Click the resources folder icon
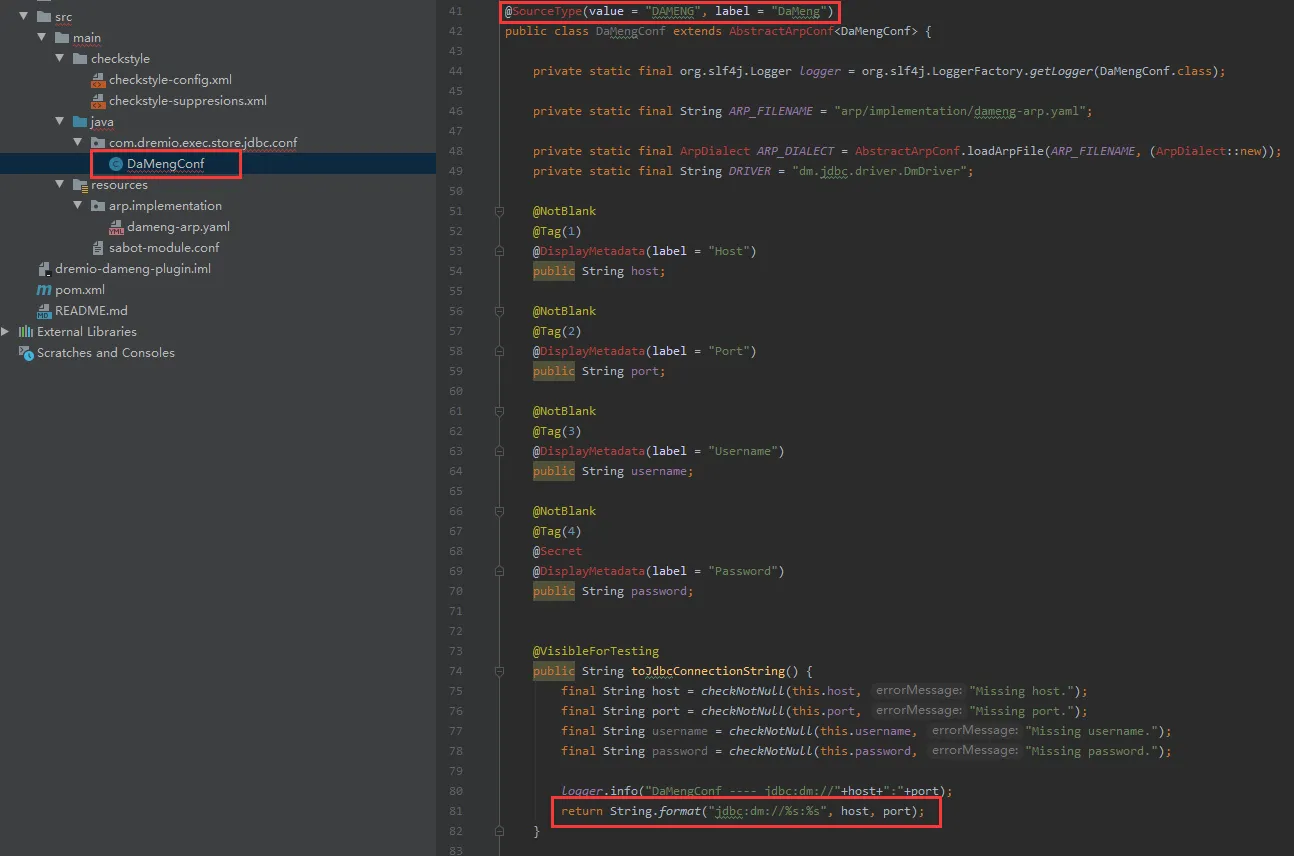Screen dimensions: 1294x856 pos(80,185)
